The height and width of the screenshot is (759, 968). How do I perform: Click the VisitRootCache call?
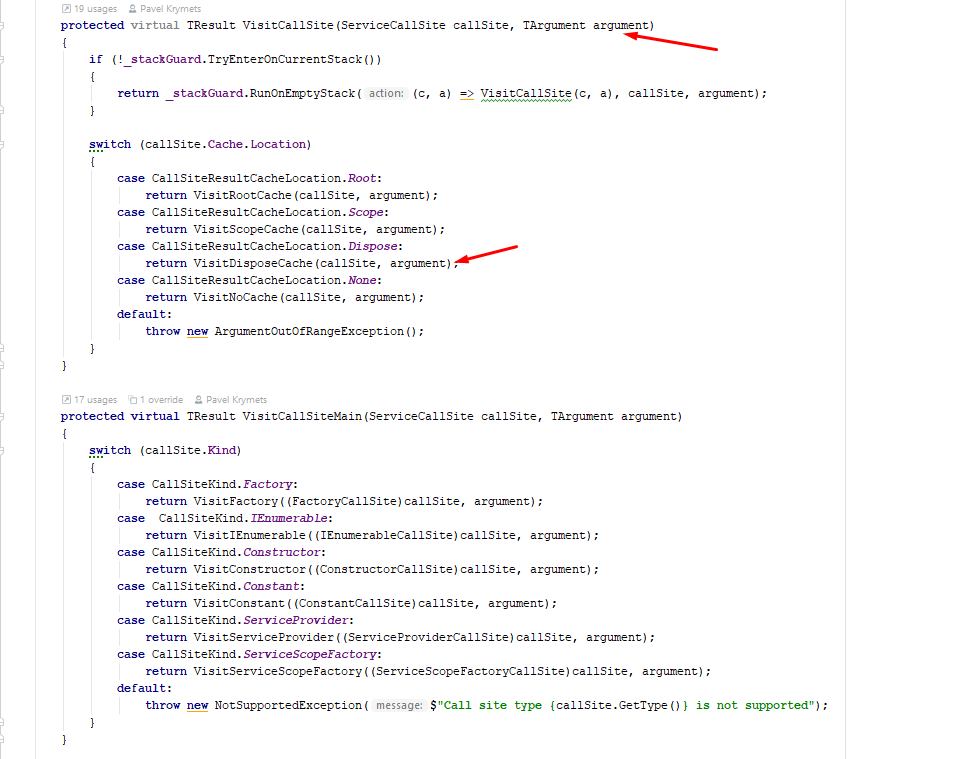point(243,195)
